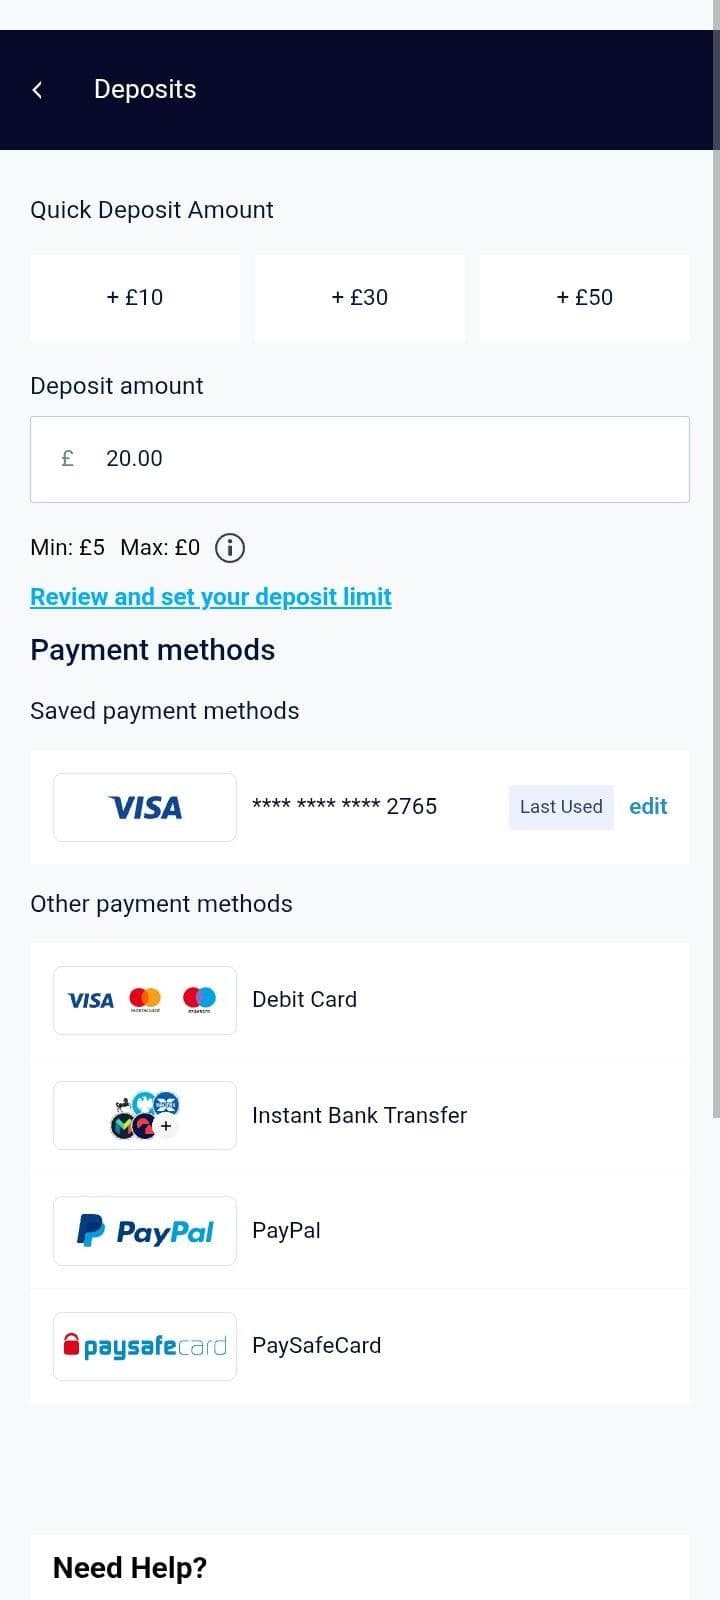
Task: Select the PayPal payment icon
Action: coord(144,1230)
